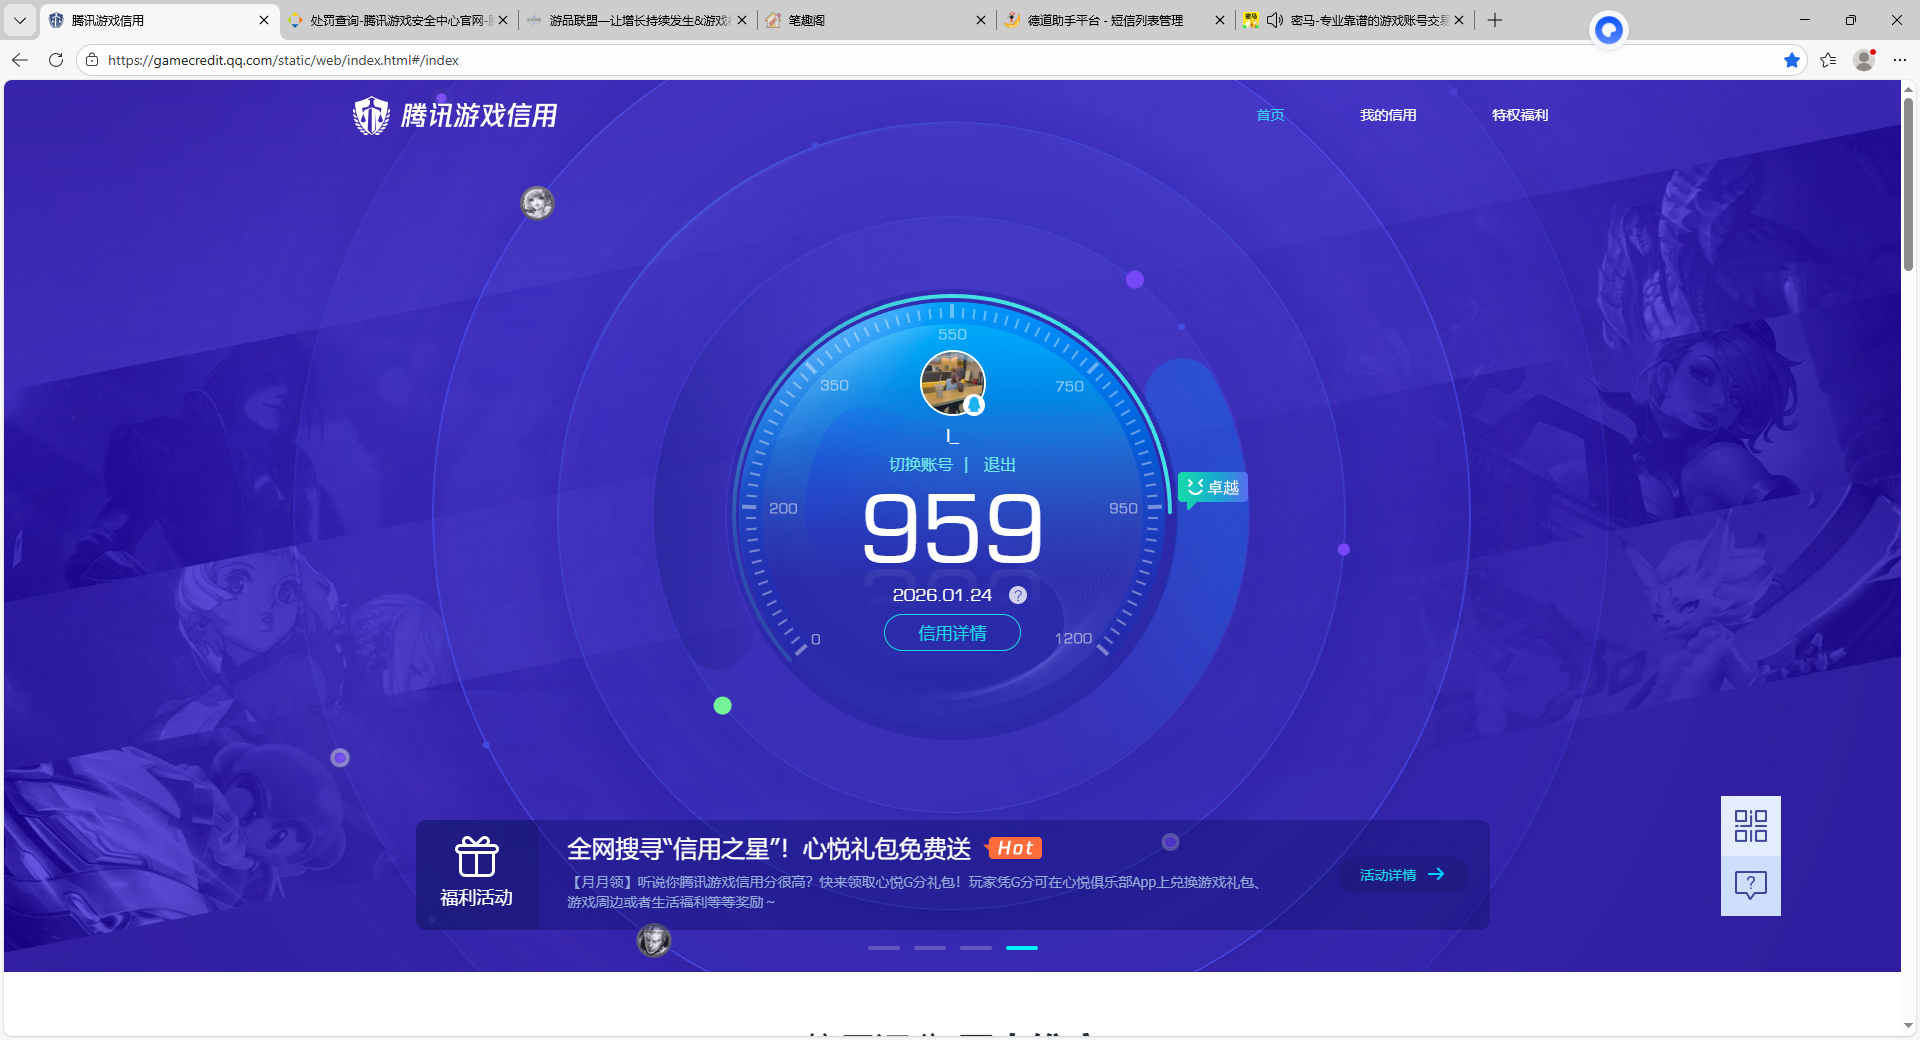1920x1040 pixels.
Task: Select the first carousel indicator dash
Action: click(883, 947)
